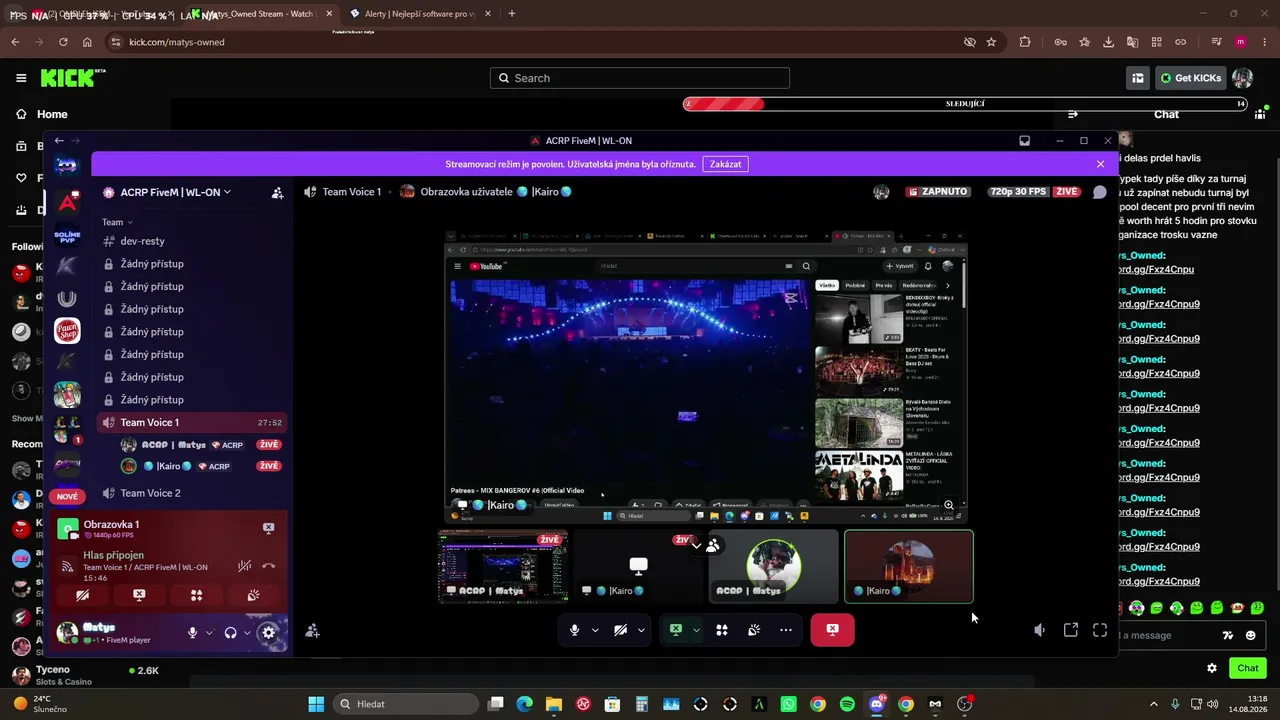Open the Solime PVP server icon

pos(67,235)
